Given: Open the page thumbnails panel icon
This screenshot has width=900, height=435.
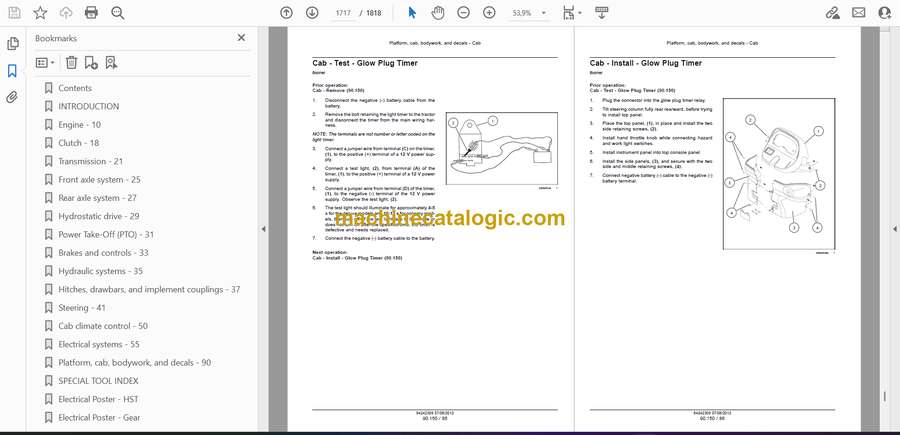Looking at the screenshot, I should tap(13, 44).
